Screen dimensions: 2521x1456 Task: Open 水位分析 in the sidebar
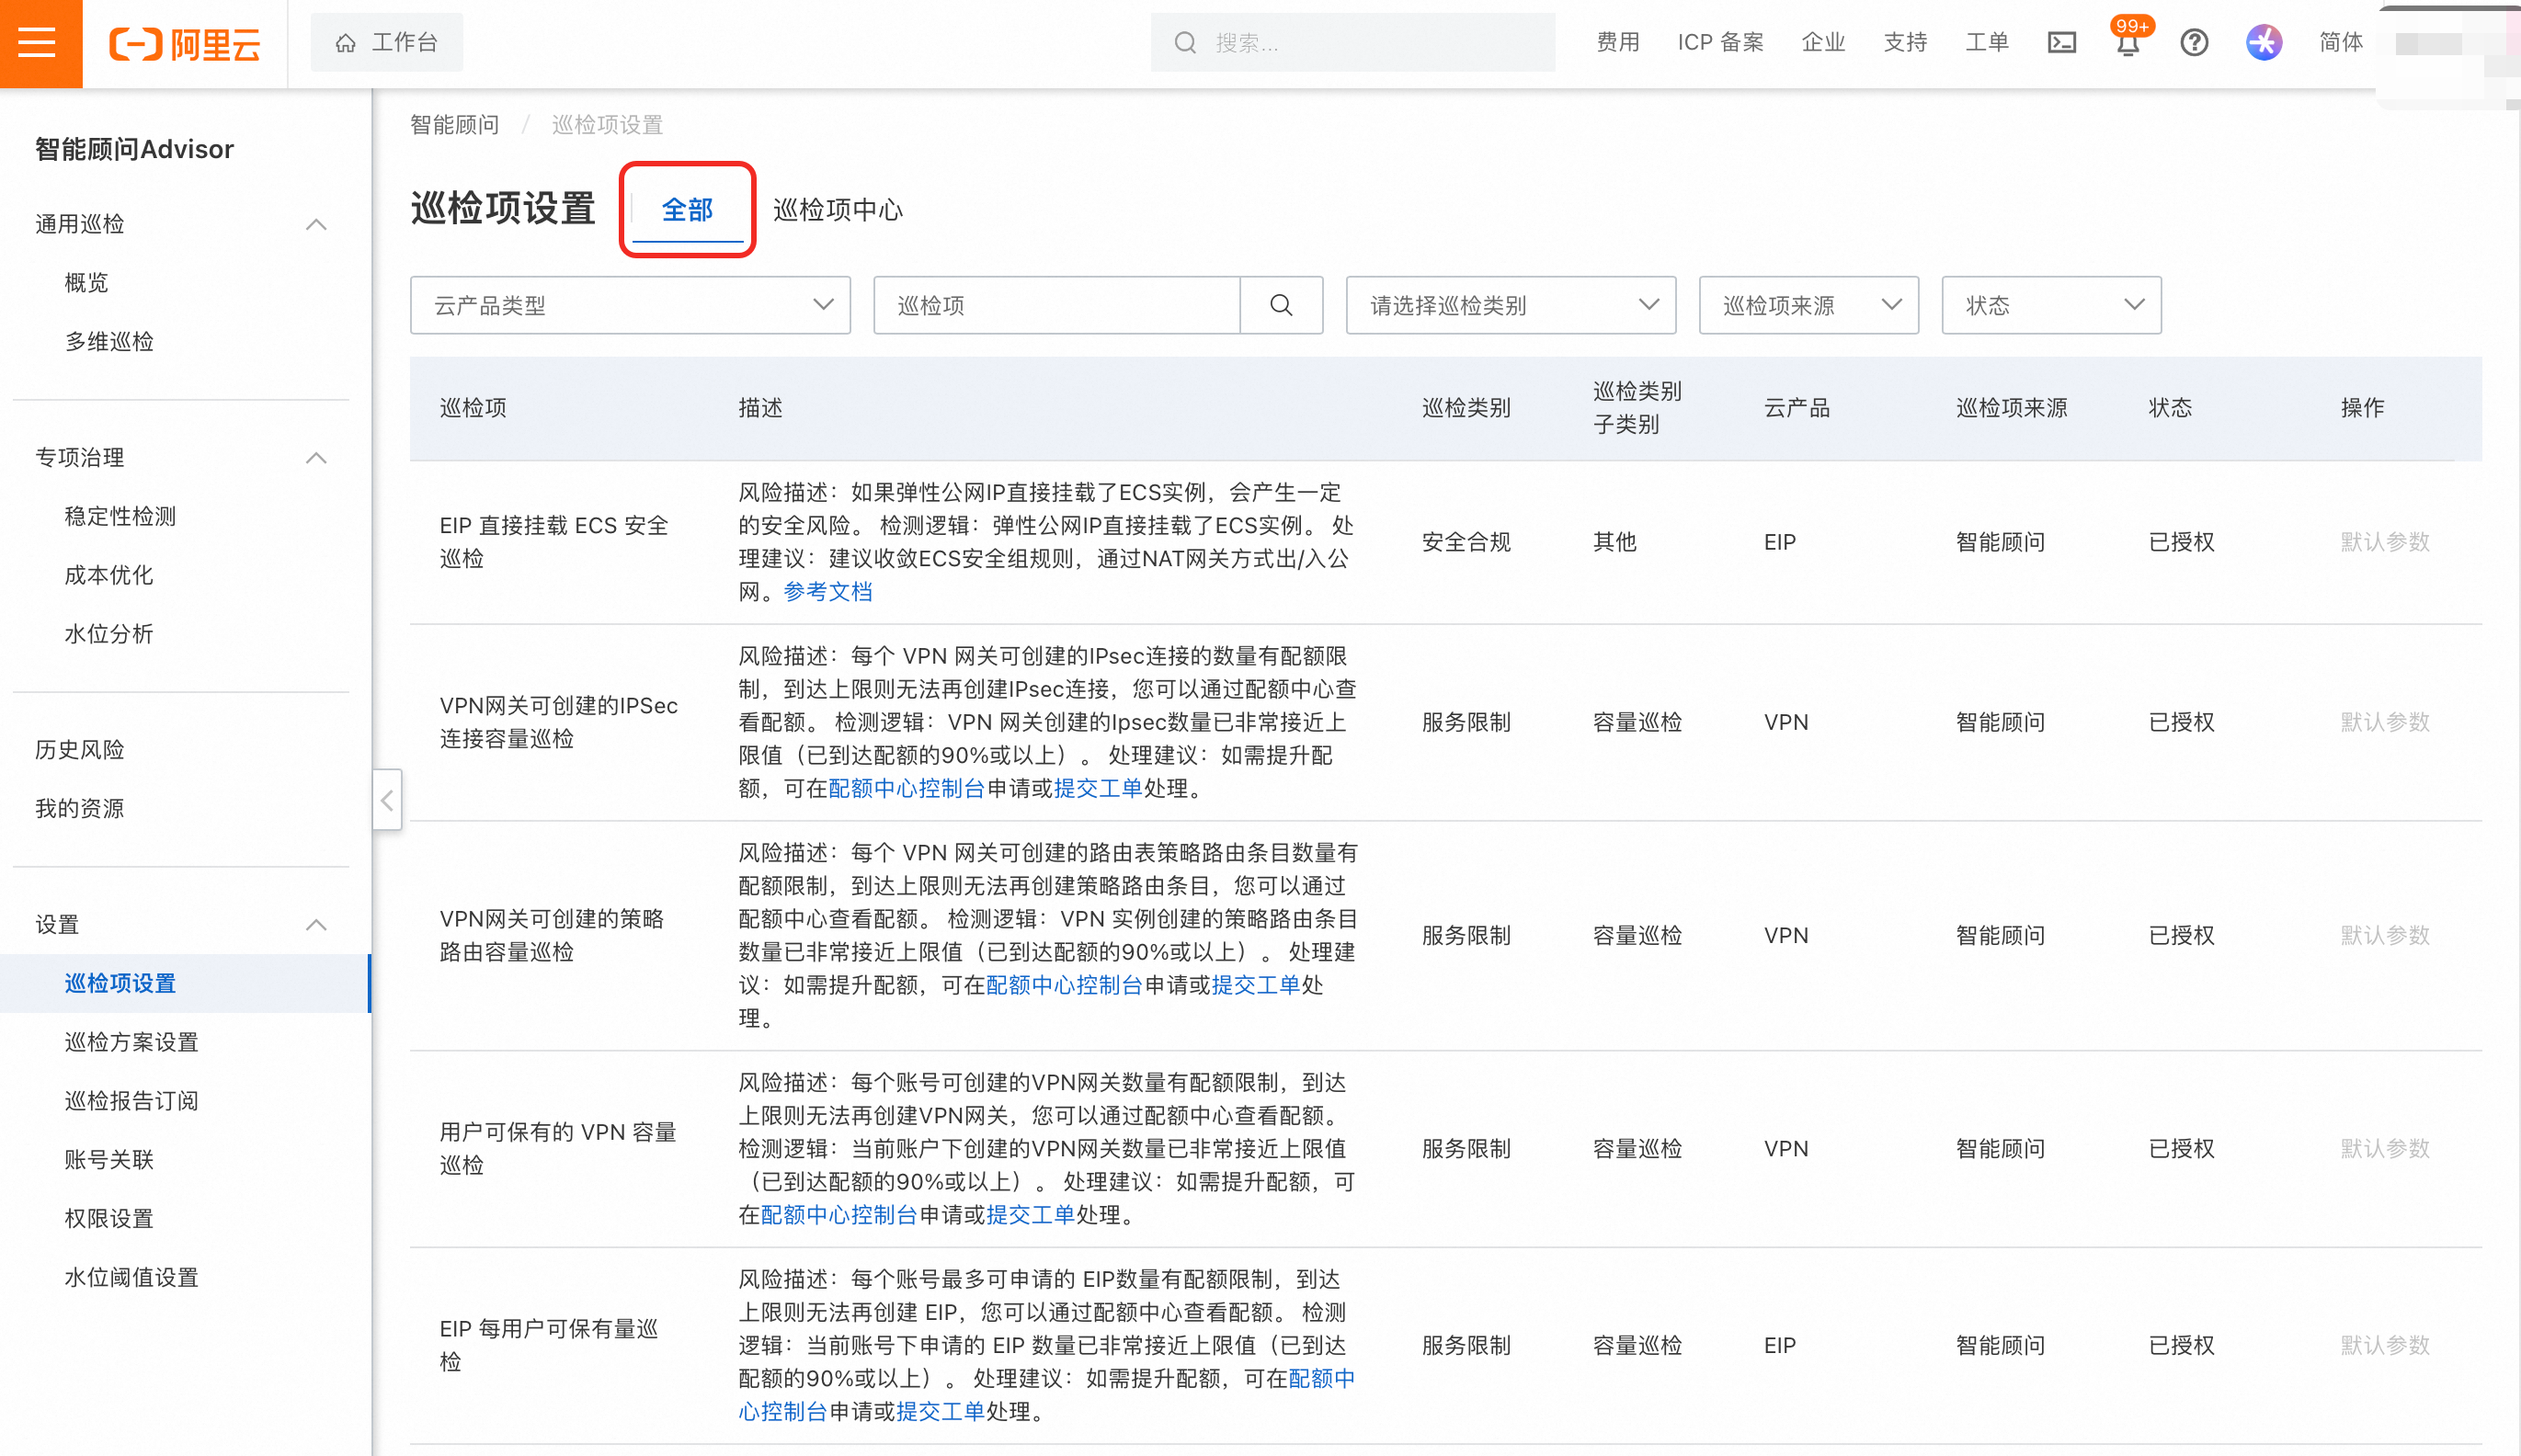(109, 634)
